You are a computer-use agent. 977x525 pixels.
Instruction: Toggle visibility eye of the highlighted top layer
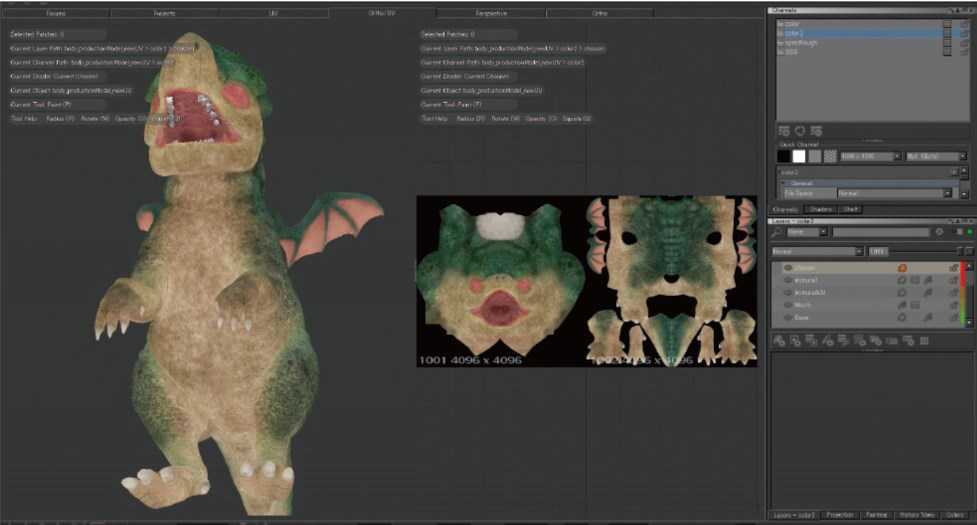coord(788,268)
